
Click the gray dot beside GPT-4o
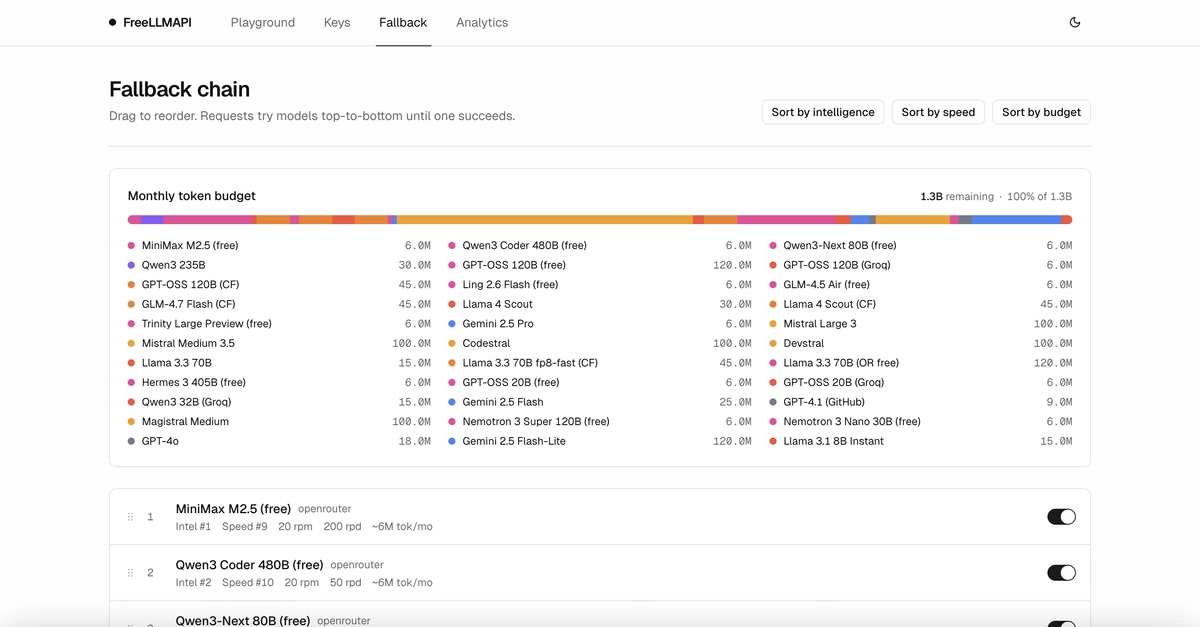pos(131,441)
